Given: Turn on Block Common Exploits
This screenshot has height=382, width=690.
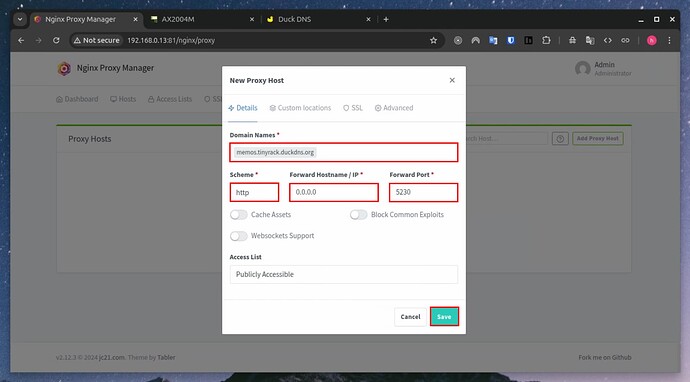Looking at the screenshot, I should (359, 215).
